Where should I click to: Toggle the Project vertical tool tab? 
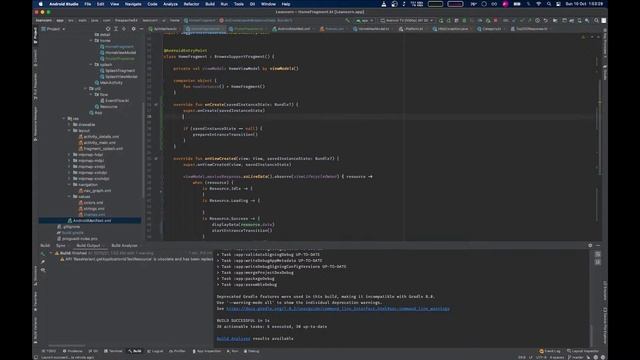pyautogui.click(x=36, y=36)
